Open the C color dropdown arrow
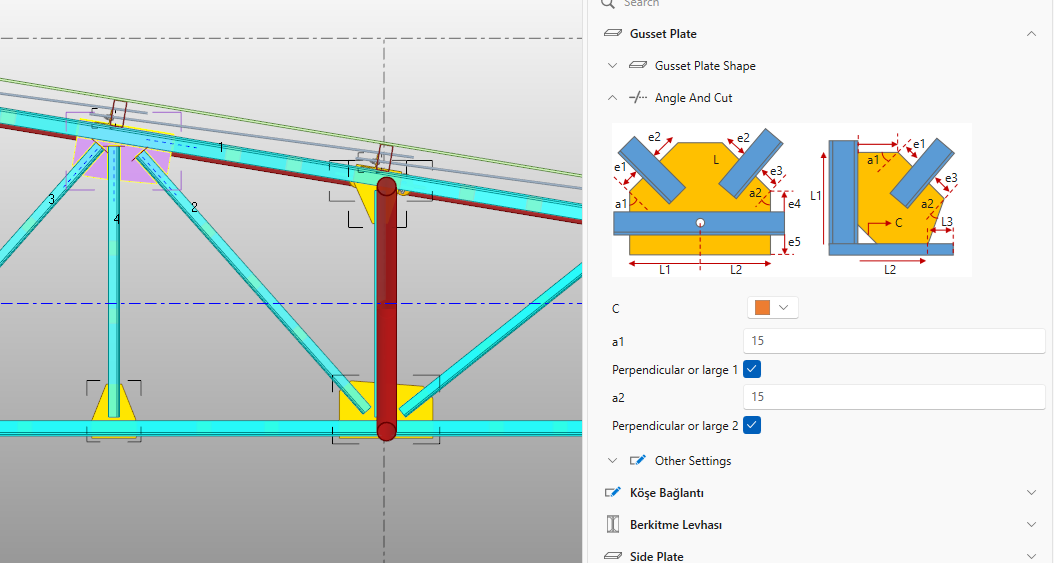The image size is (1054, 563). (x=784, y=308)
